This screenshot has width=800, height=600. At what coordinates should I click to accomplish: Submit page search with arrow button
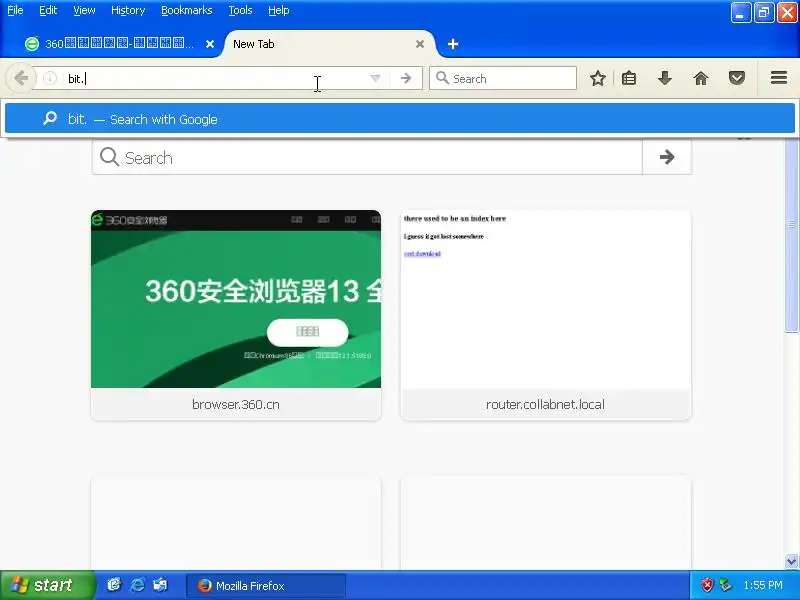pyautogui.click(x=667, y=157)
